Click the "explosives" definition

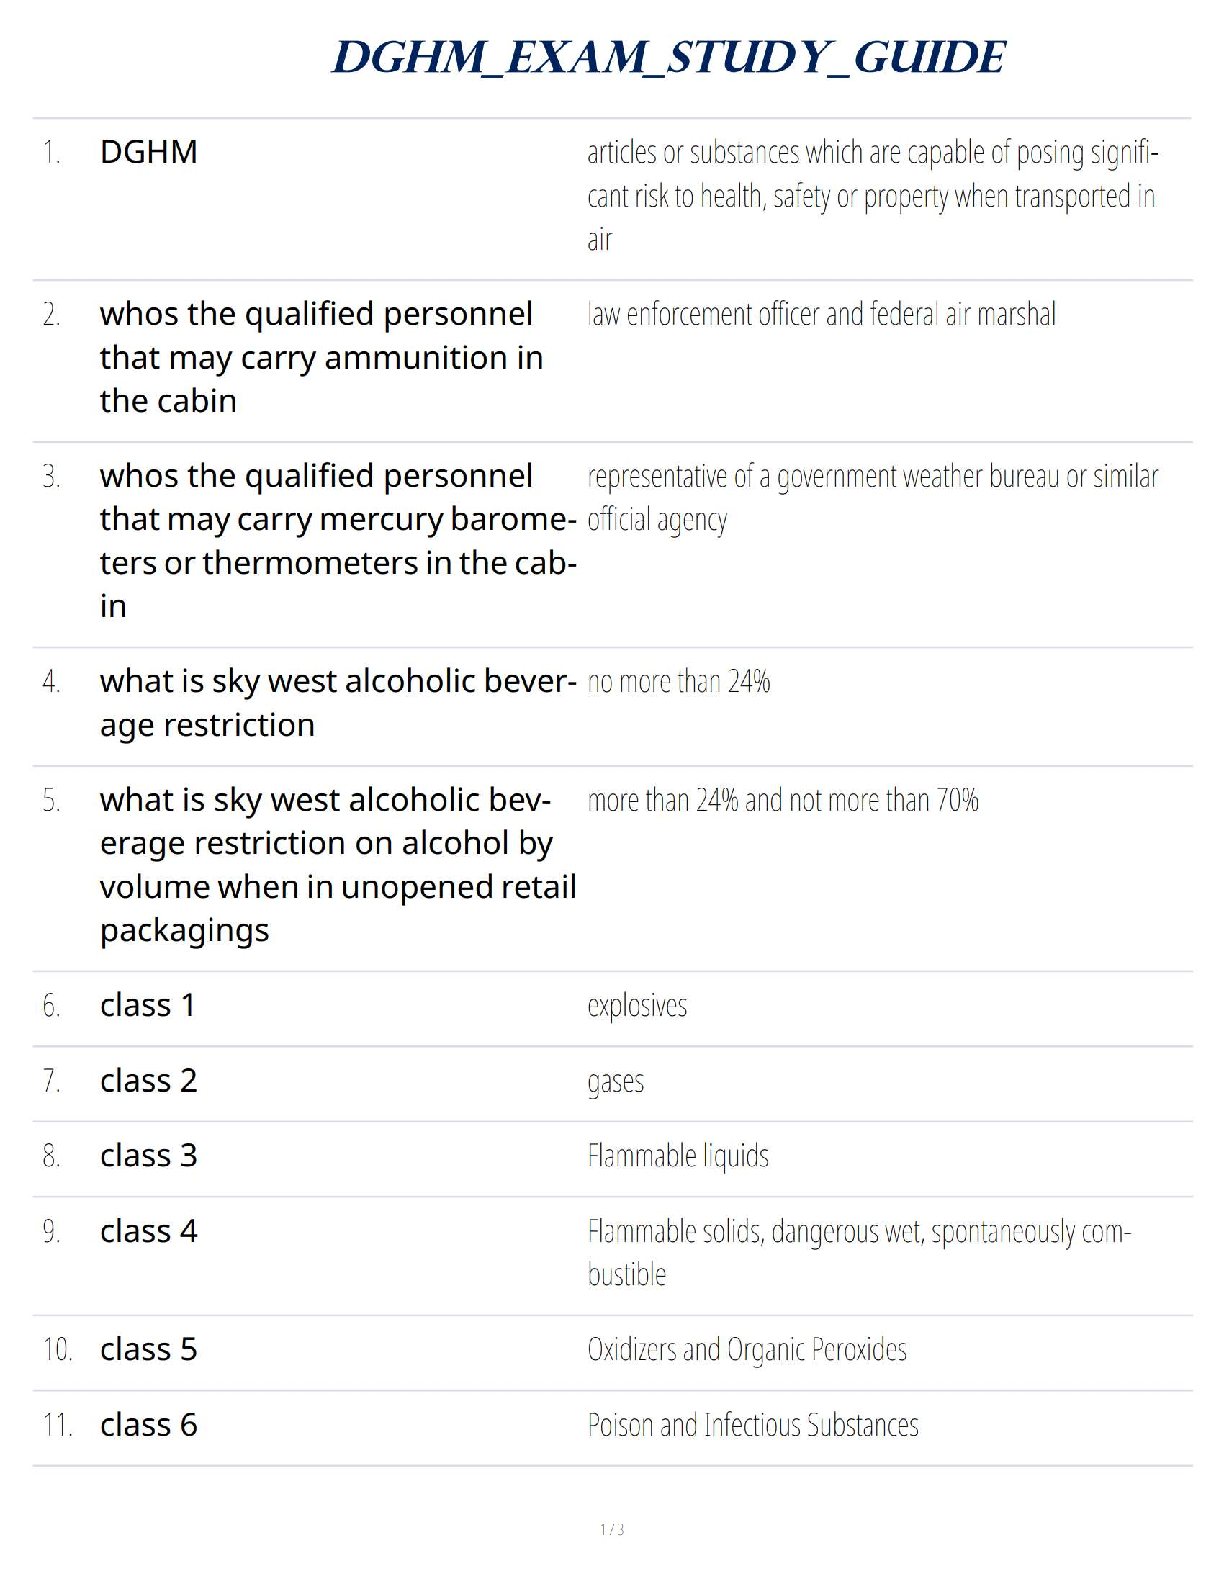[637, 1006]
